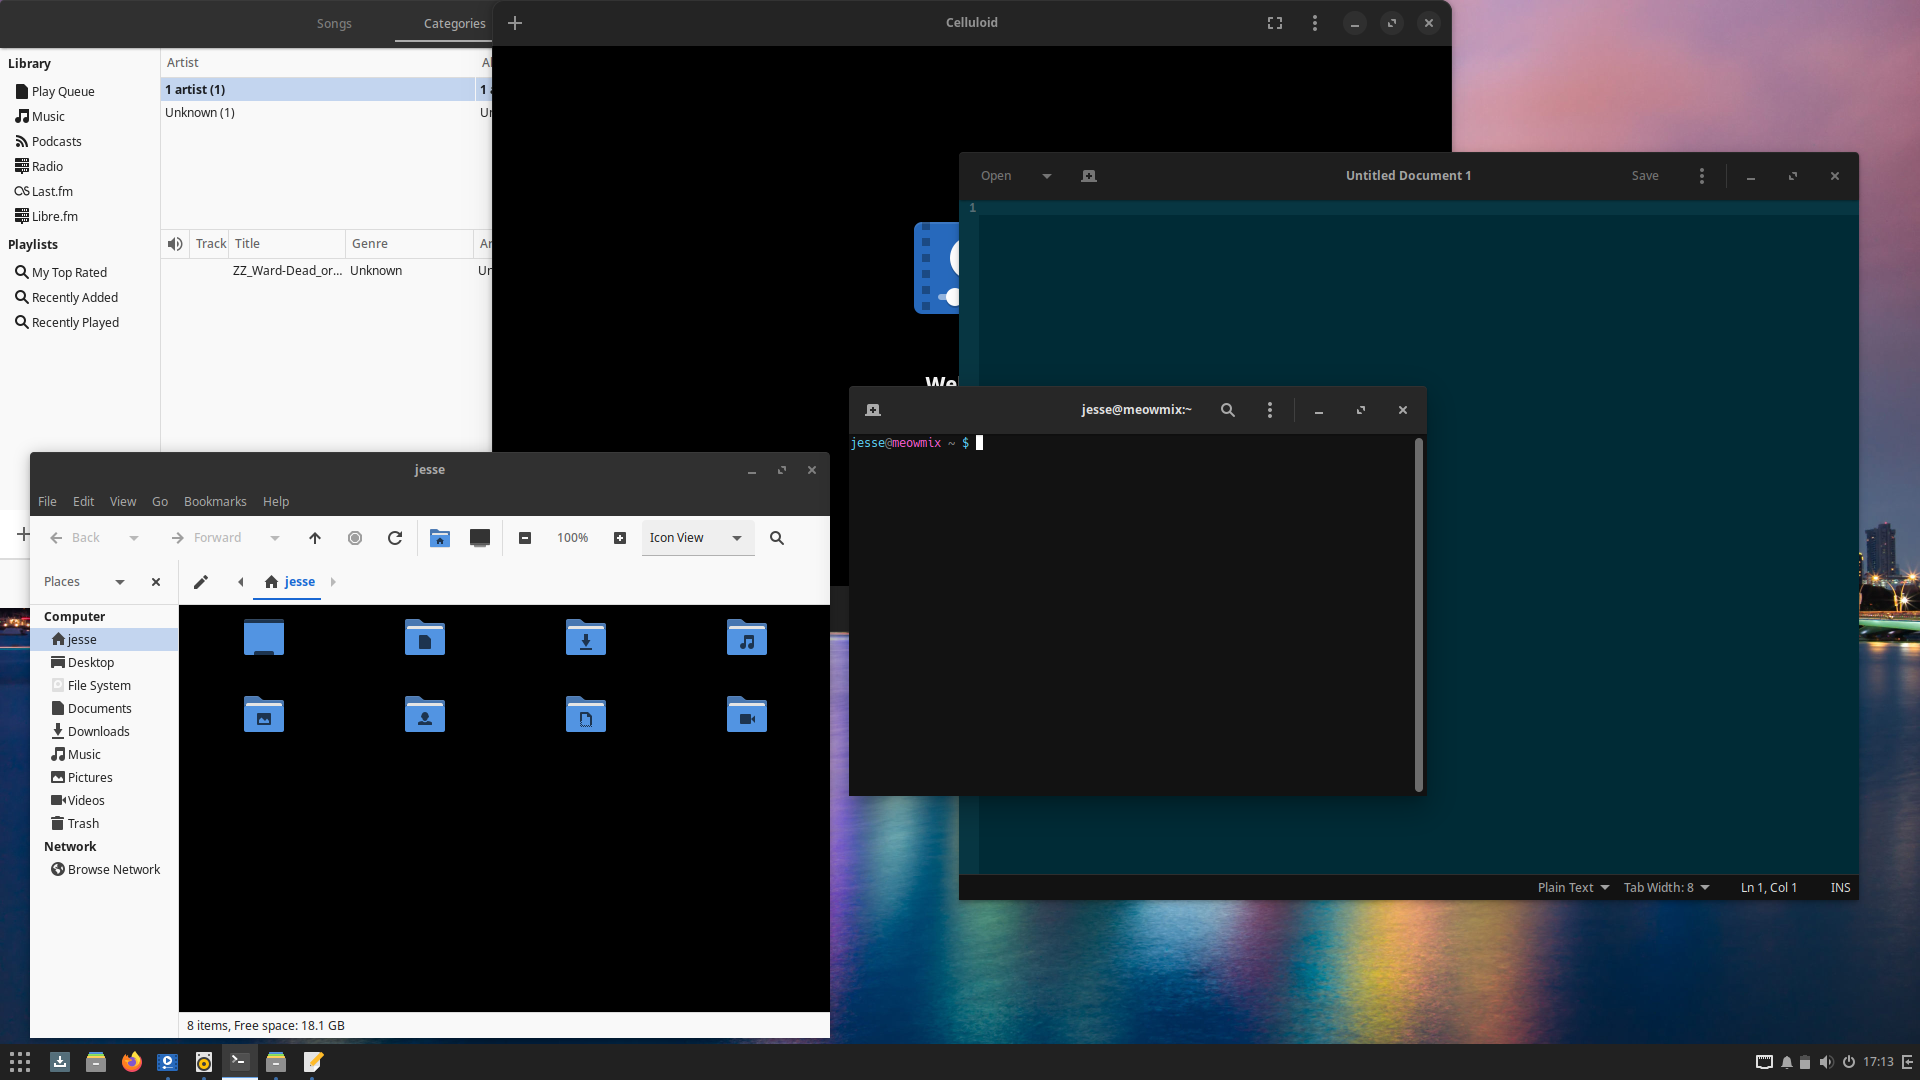Viewport: 1920px width, 1080px height.
Task: Expand Back history dropdown
Action: [x=134, y=538]
